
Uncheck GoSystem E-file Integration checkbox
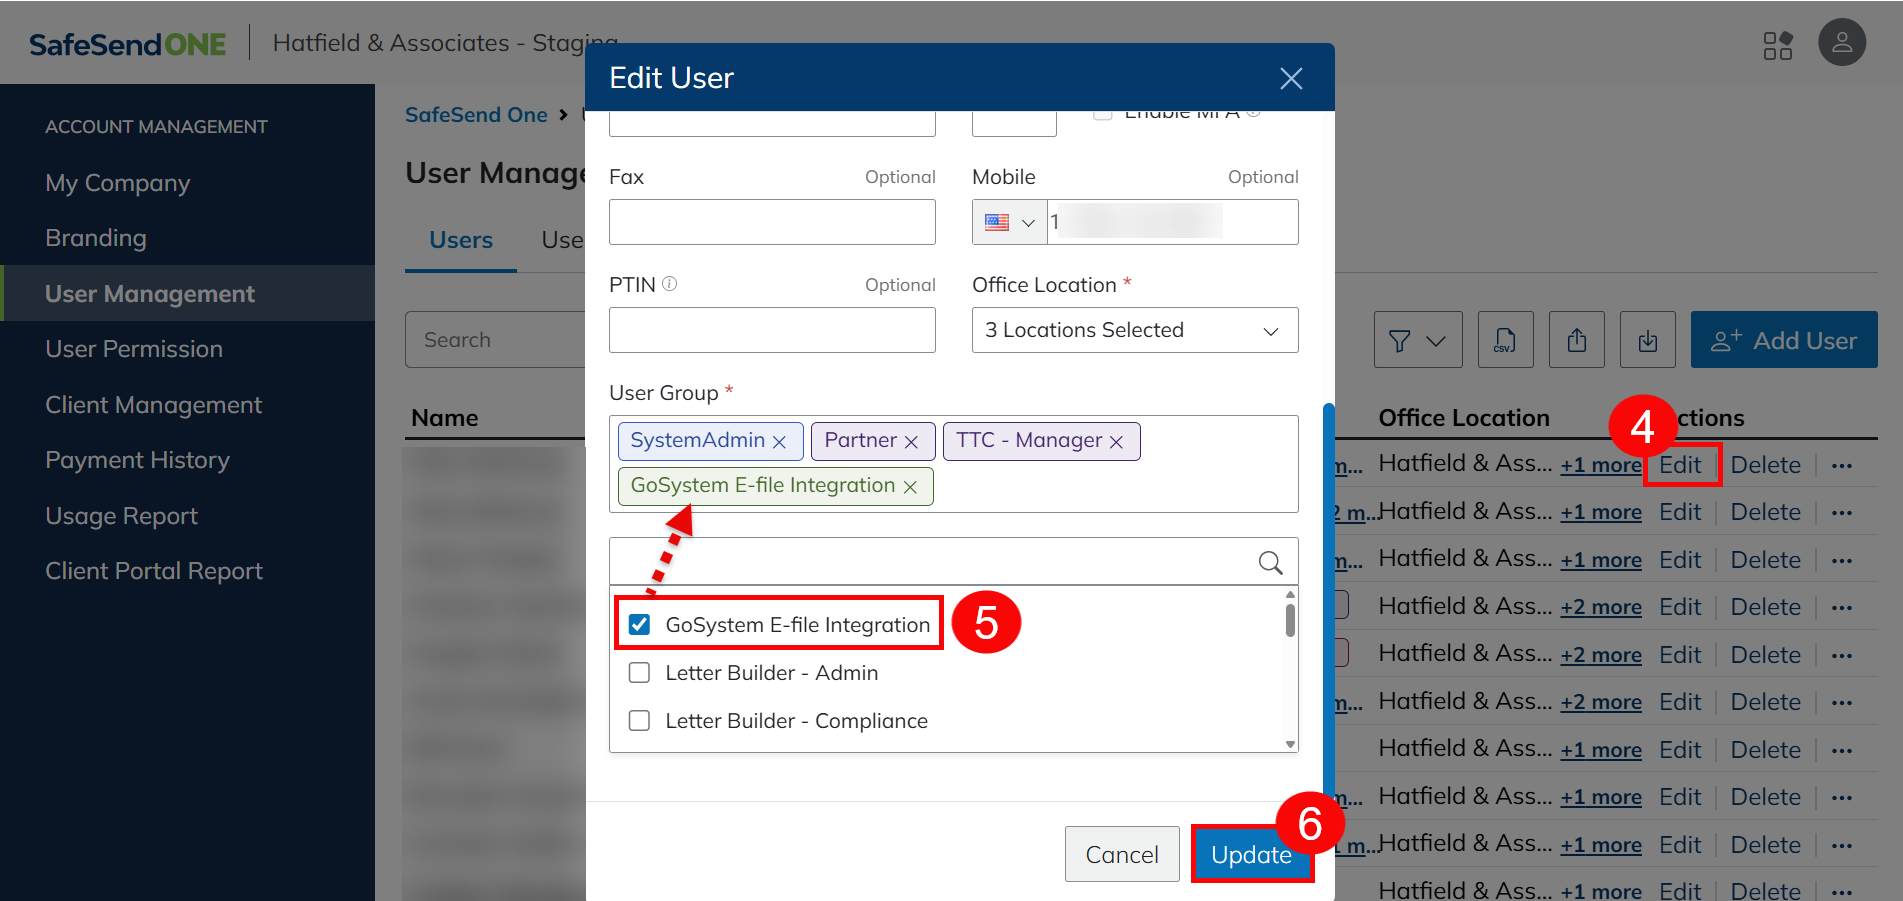tap(640, 625)
